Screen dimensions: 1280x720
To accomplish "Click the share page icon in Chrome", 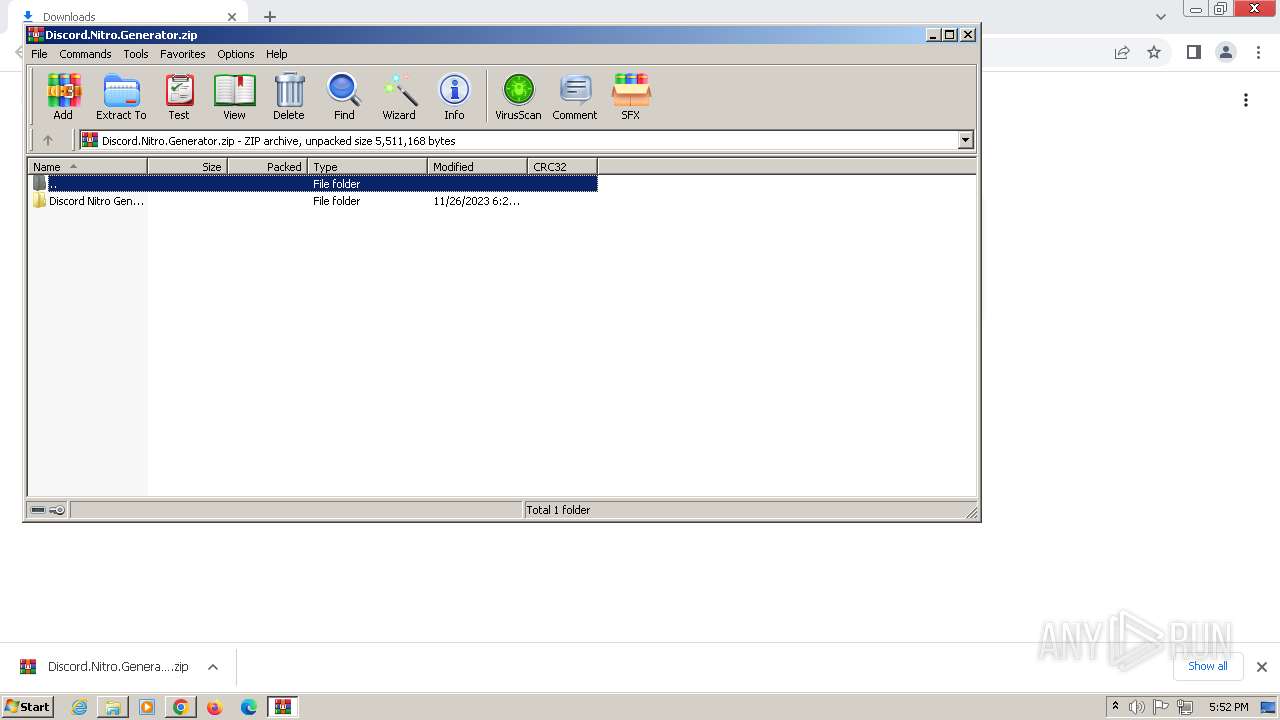I will (1122, 52).
